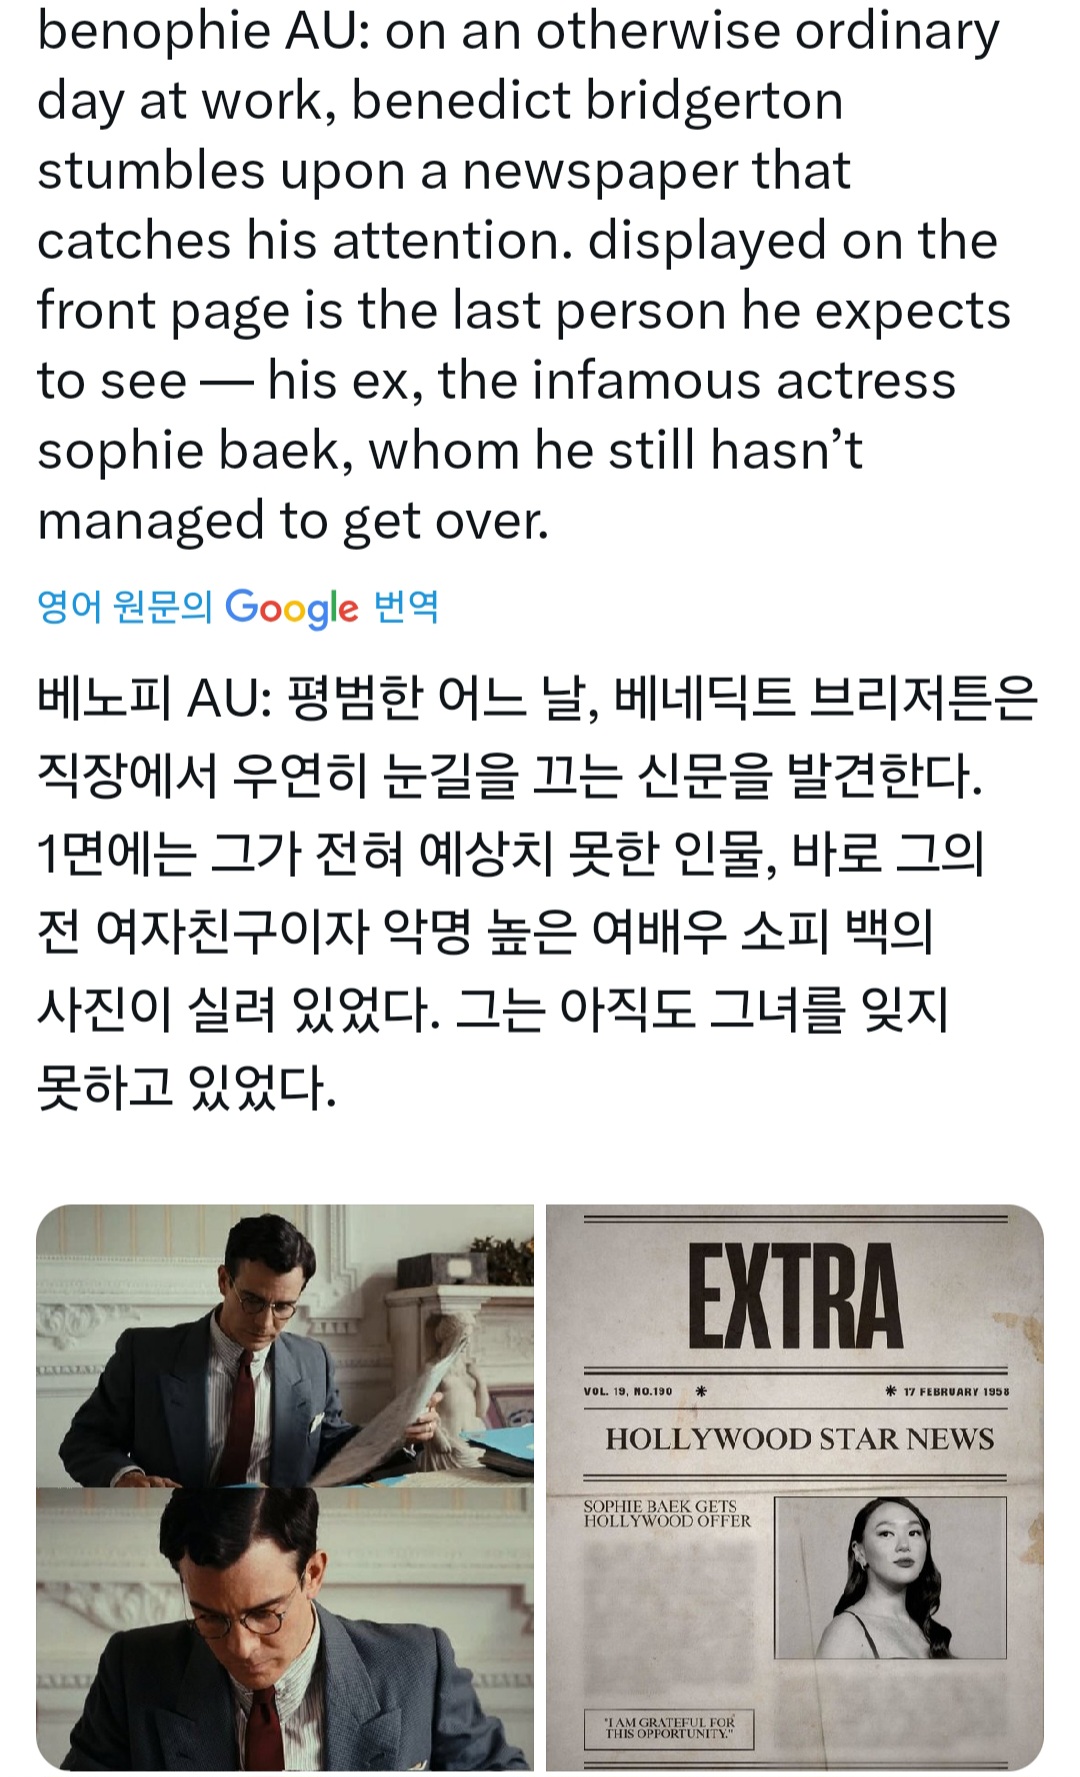Click the HOLLYWOOD STAR NEWS heading
1080x1777 pixels.
coord(799,1439)
